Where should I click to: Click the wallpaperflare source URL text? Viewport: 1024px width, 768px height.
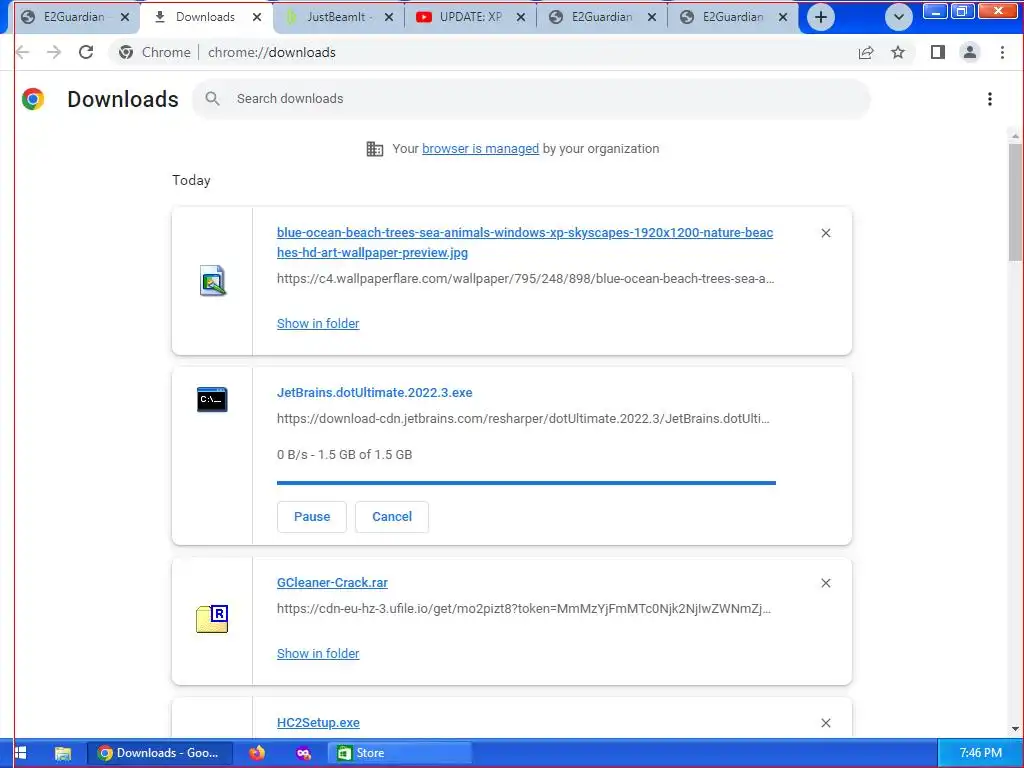(526, 279)
